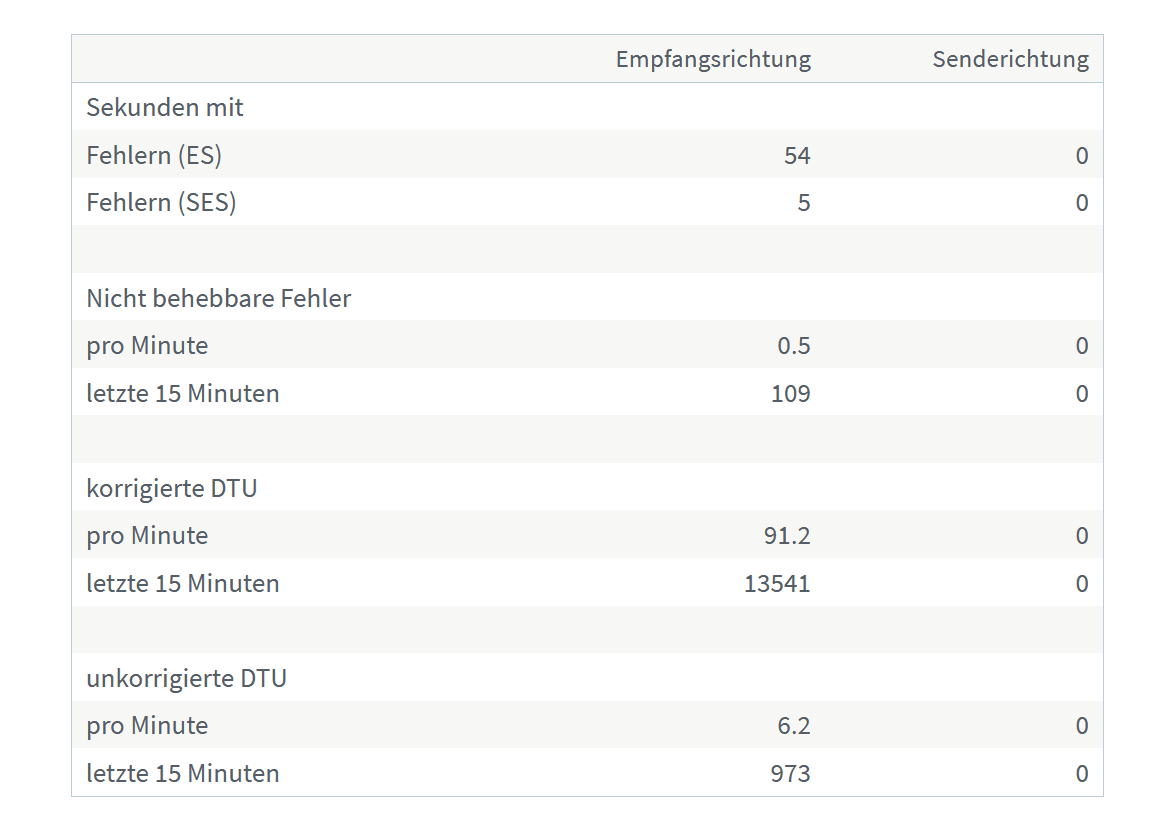
Task: Select the Fehlern (ES) value 54
Action: click(796, 155)
